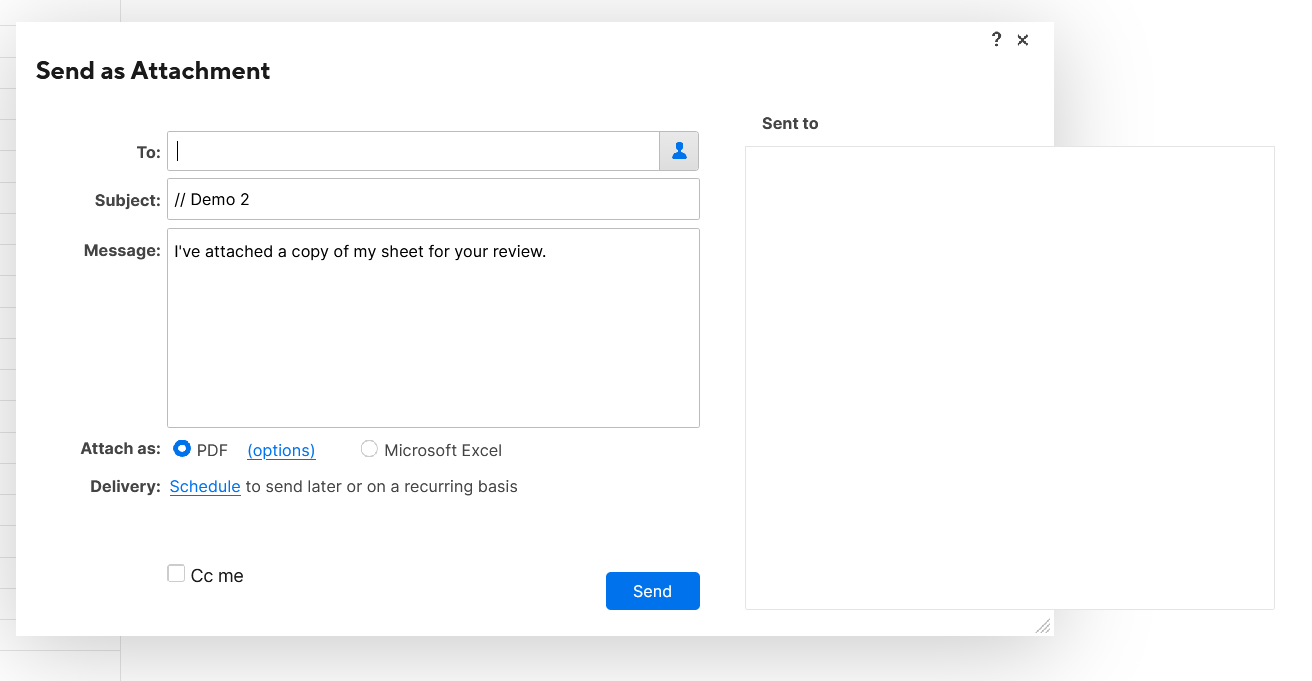Open PDF options link
Screen dimensions: 1312x681
point(281,450)
